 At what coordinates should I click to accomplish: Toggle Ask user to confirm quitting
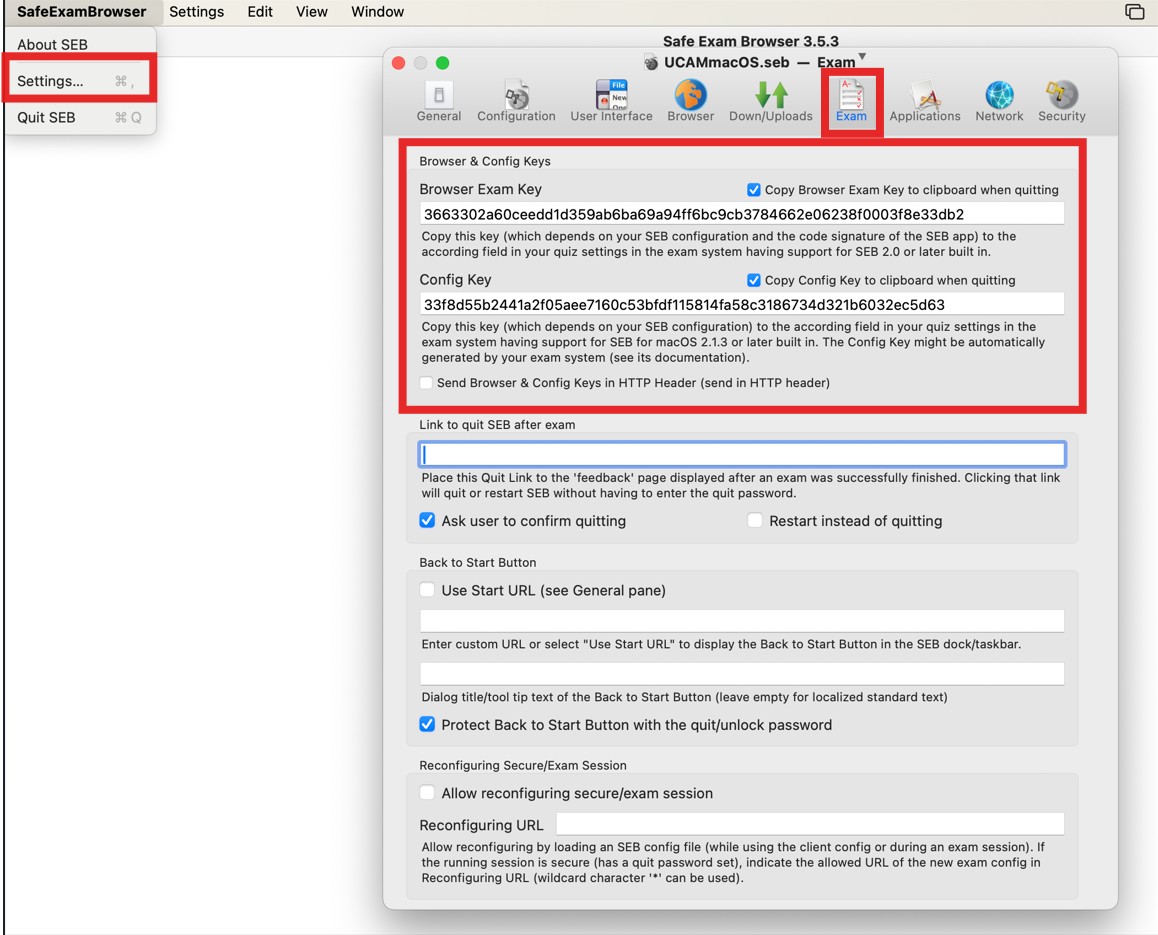(x=427, y=521)
